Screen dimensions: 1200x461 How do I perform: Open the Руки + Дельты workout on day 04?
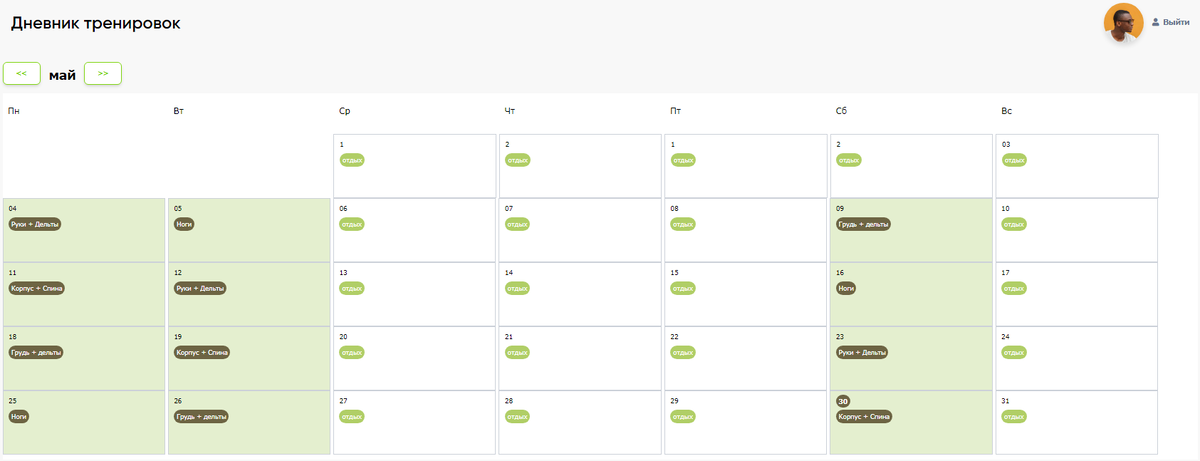[x=35, y=224]
